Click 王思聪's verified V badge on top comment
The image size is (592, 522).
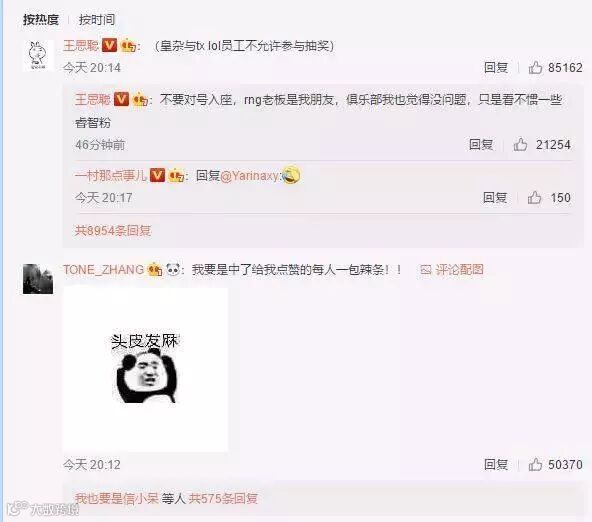109,46
